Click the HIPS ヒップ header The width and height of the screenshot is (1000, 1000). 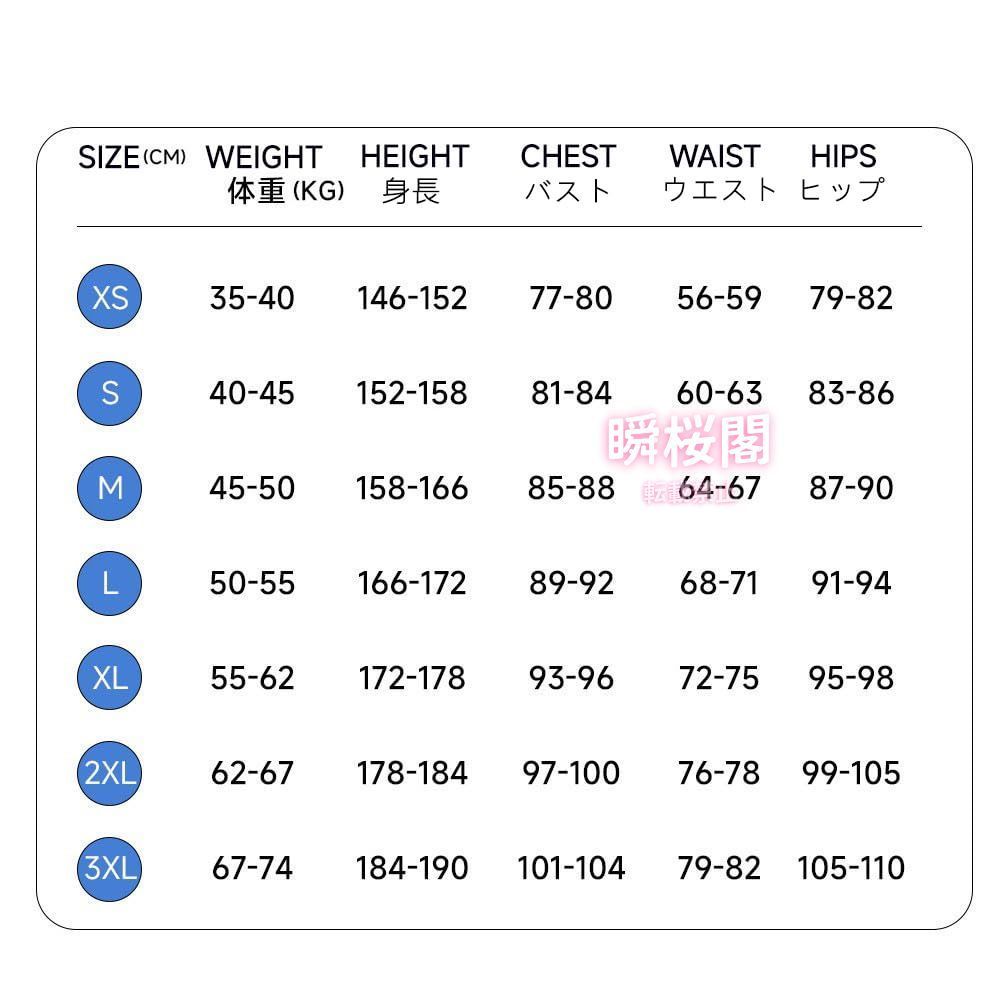point(843,173)
